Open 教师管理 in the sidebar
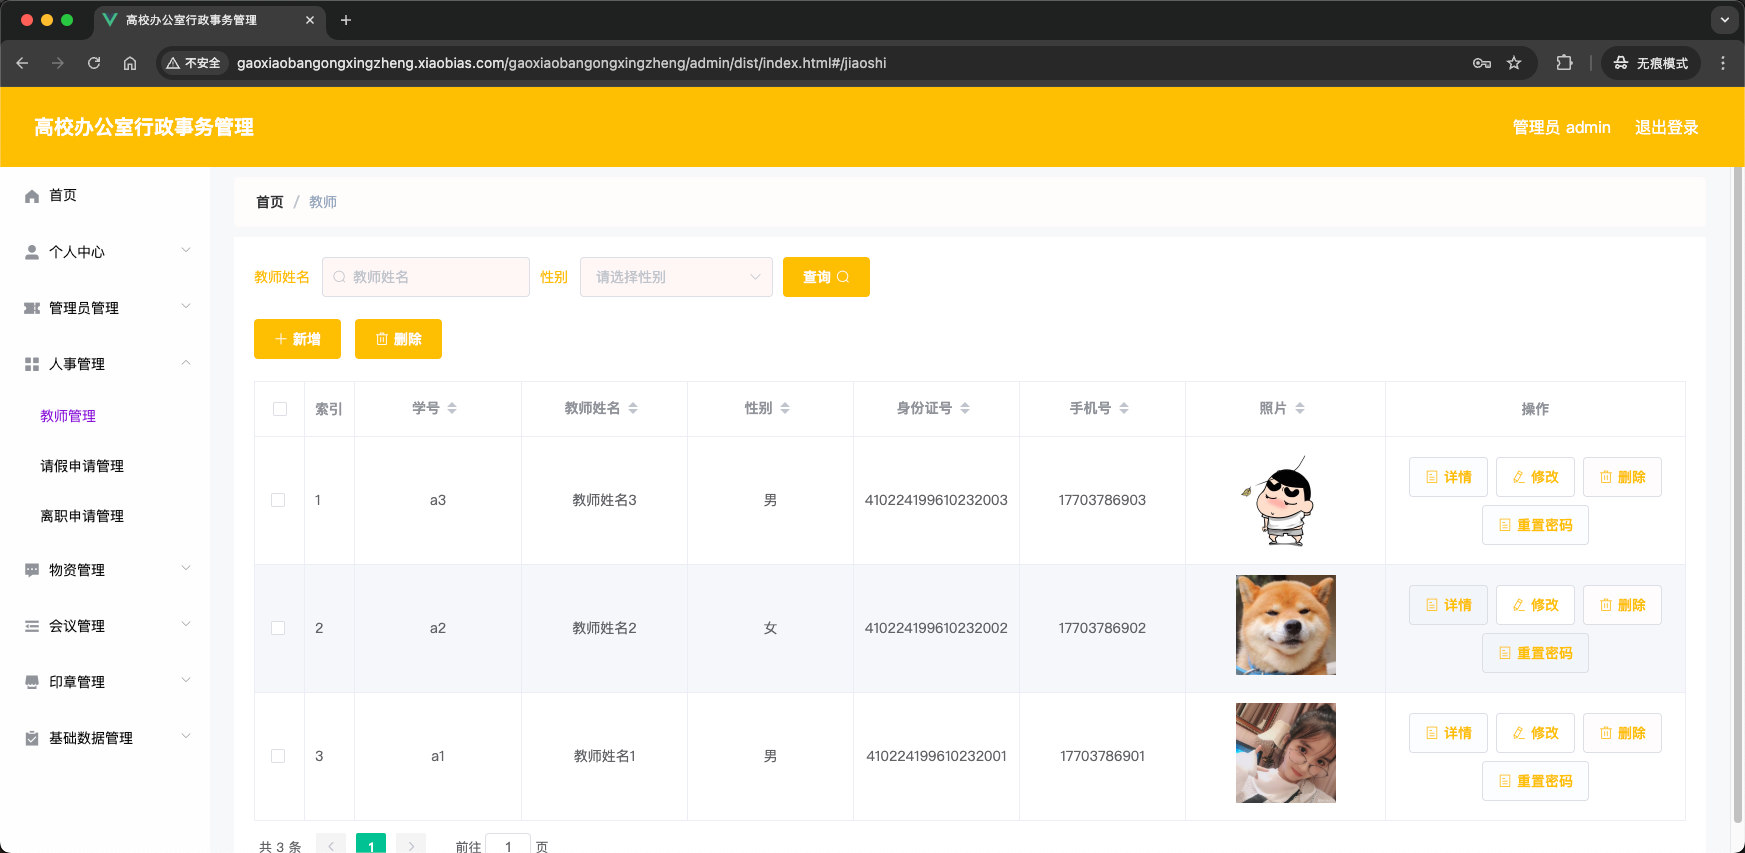Image resolution: width=1745 pixels, height=853 pixels. point(68,416)
